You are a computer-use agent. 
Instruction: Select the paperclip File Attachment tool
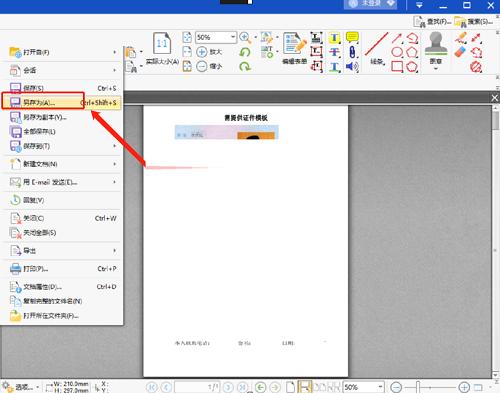click(x=352, y=52)
